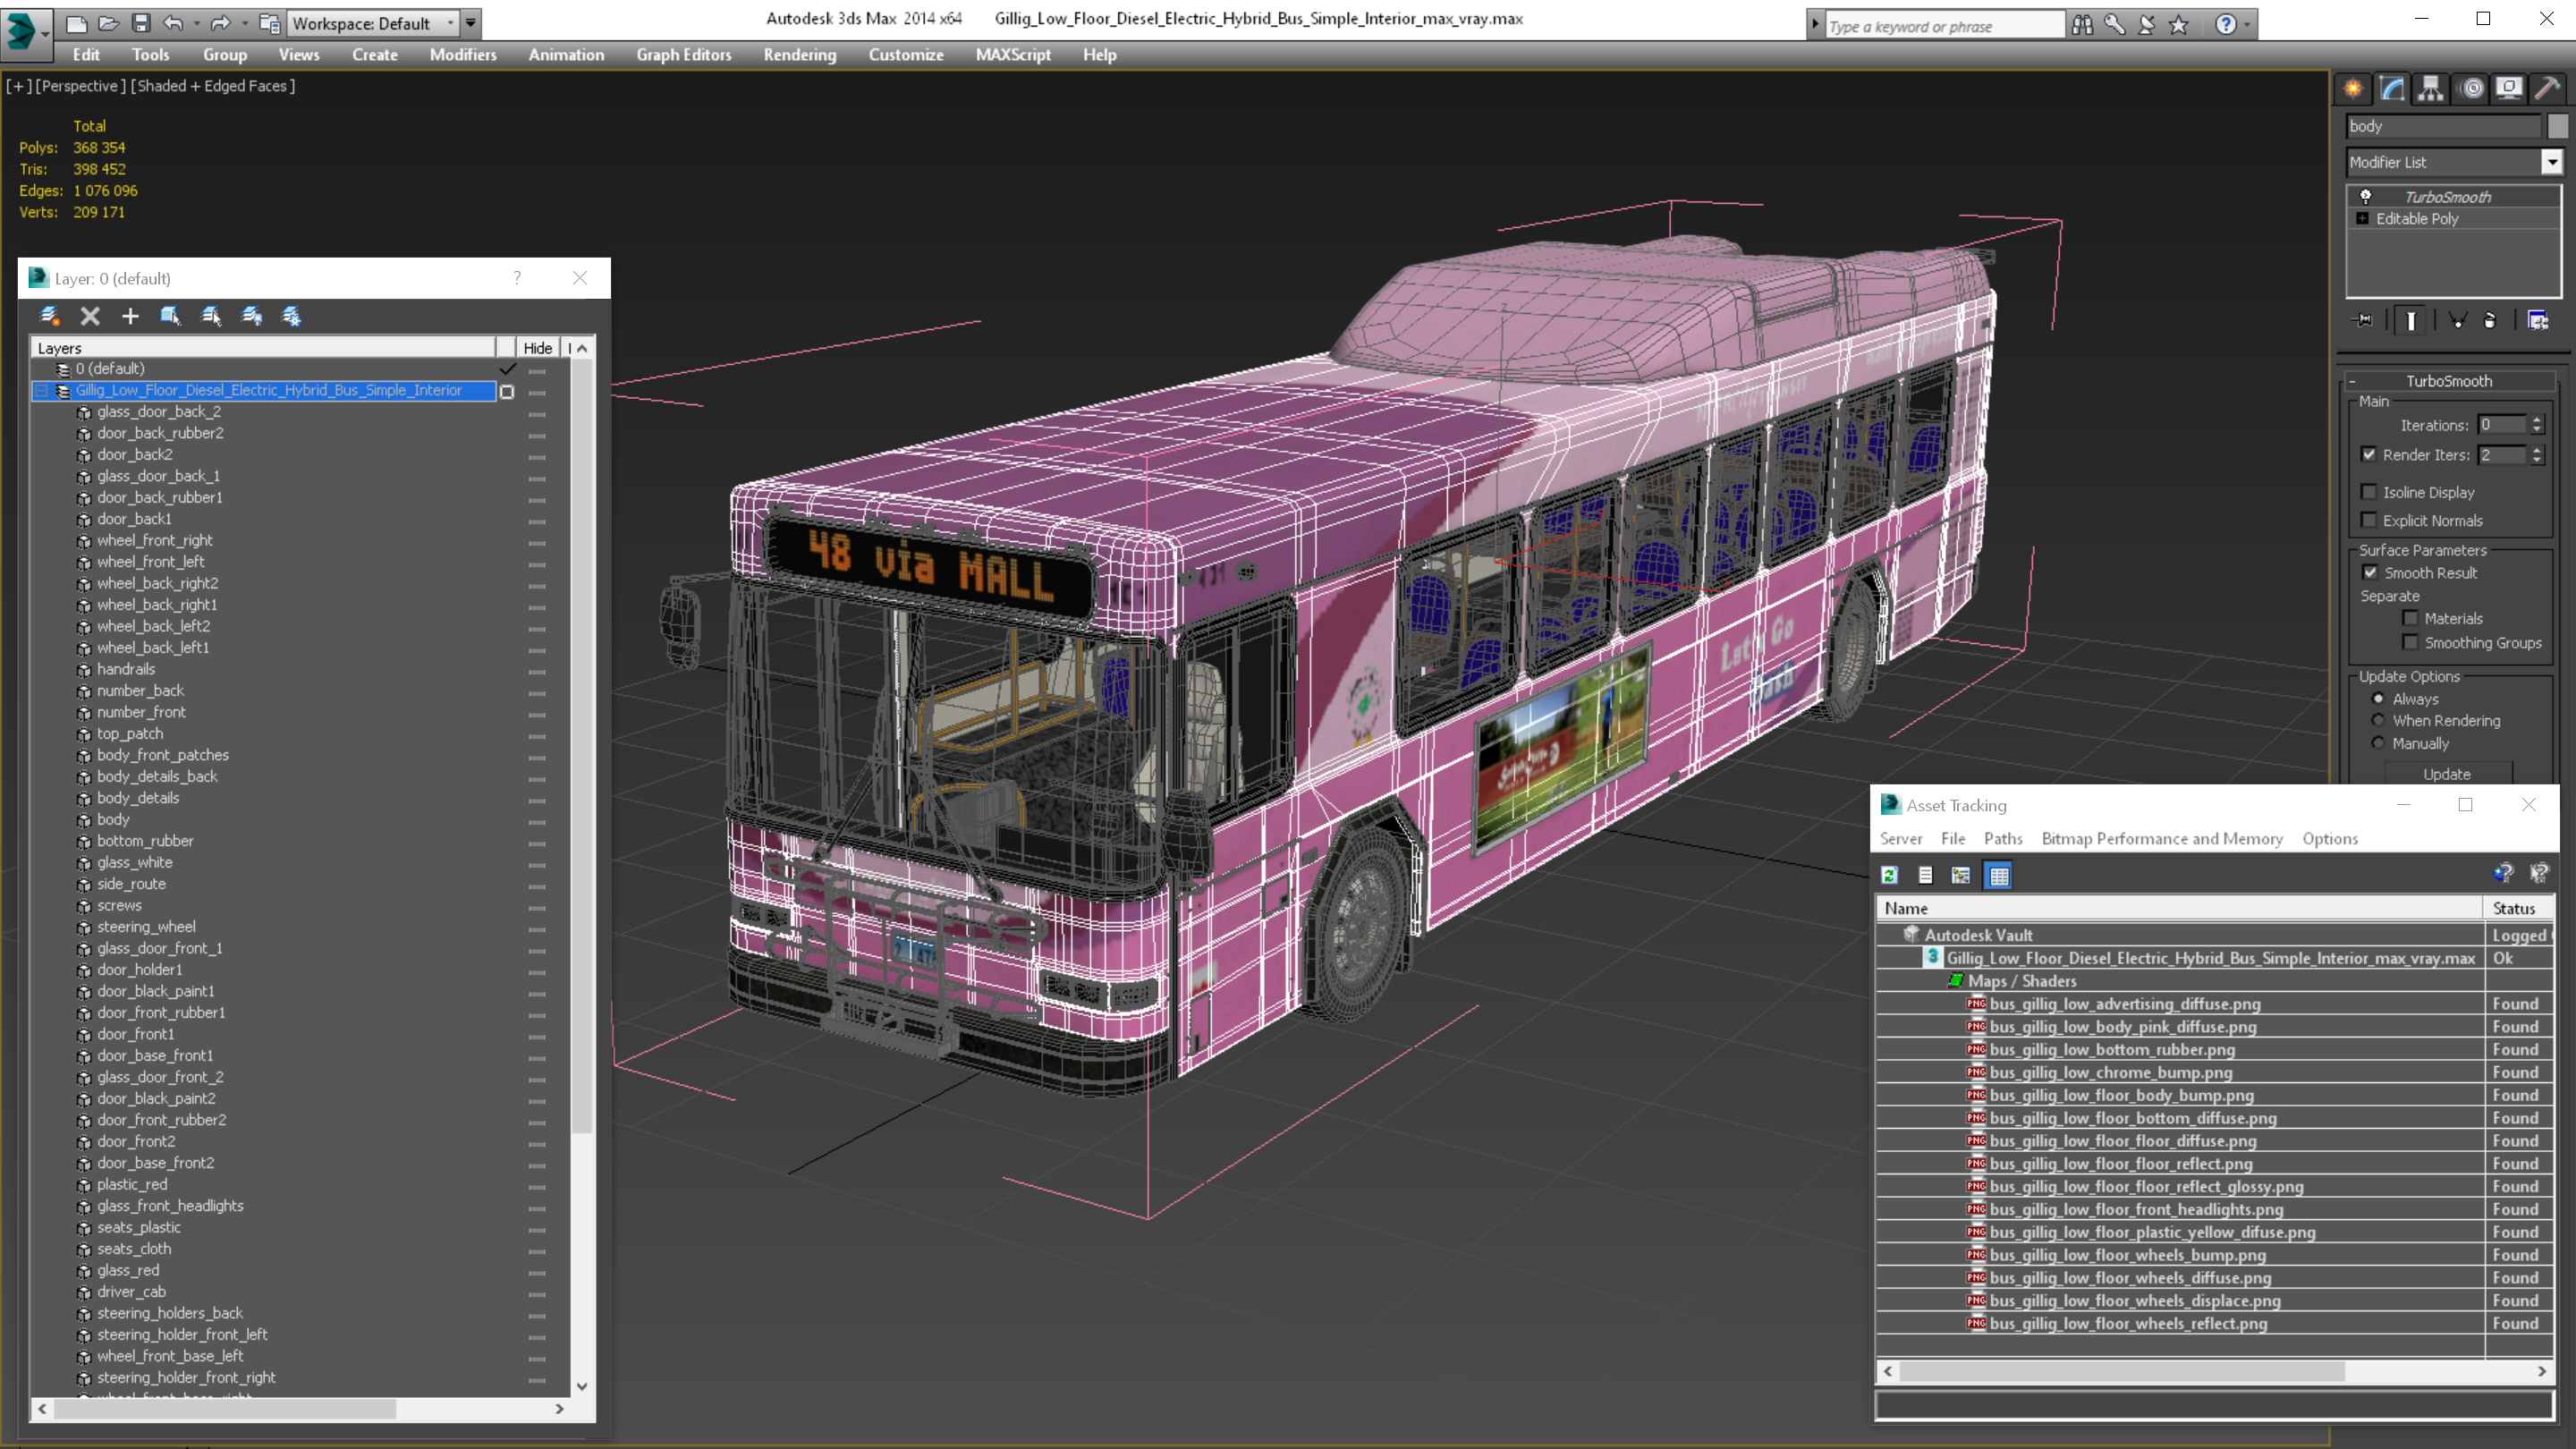The image size is (2576, 1449).
Task: Enable Isoline Display checkbox
Action: coord(2369,492)
